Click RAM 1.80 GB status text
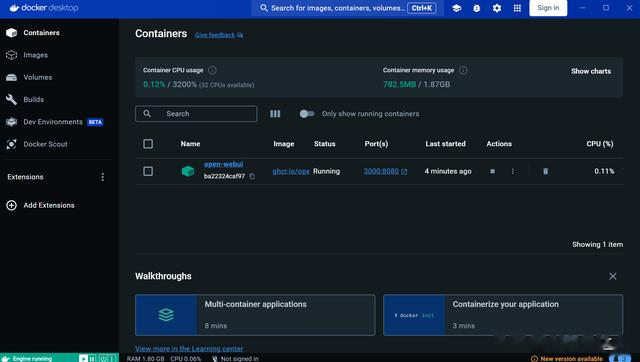Image resolution: width=640 pixels, height=362 pixels. (x=146, y=359)
